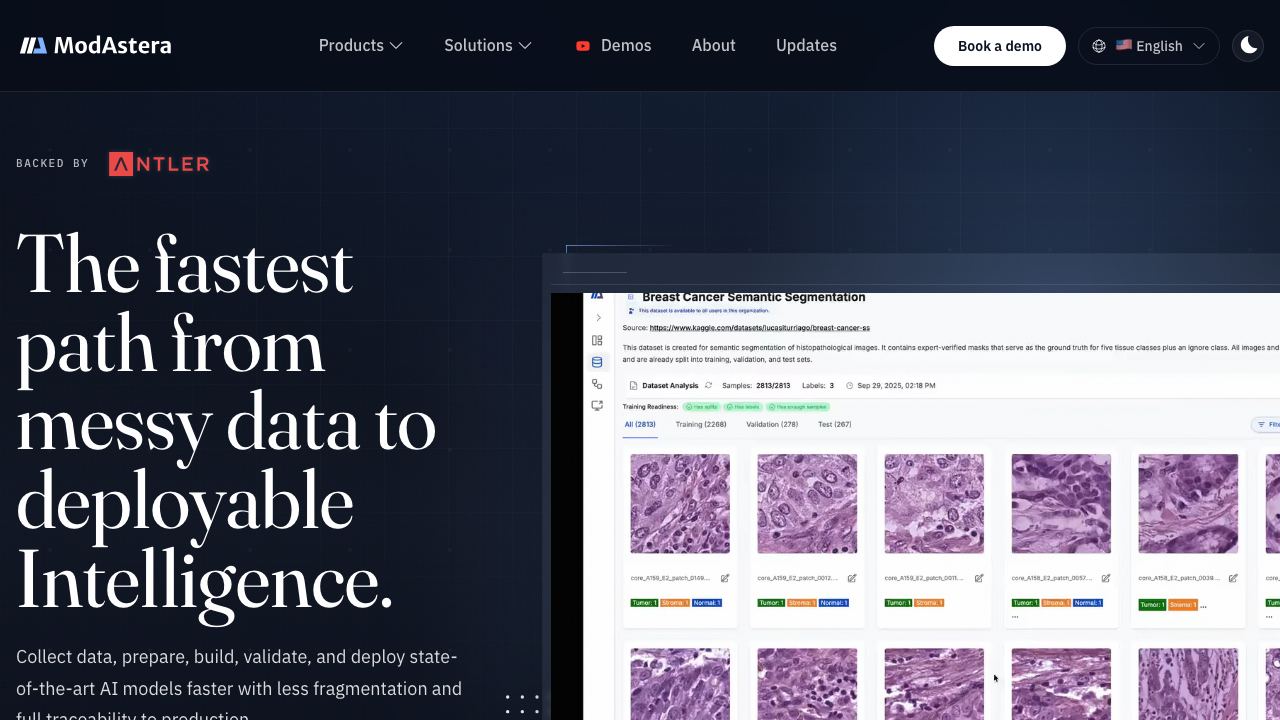Edit the core_A159_E2_patch_0149 image name
The image size is (1280, 720).
[725, 578]
